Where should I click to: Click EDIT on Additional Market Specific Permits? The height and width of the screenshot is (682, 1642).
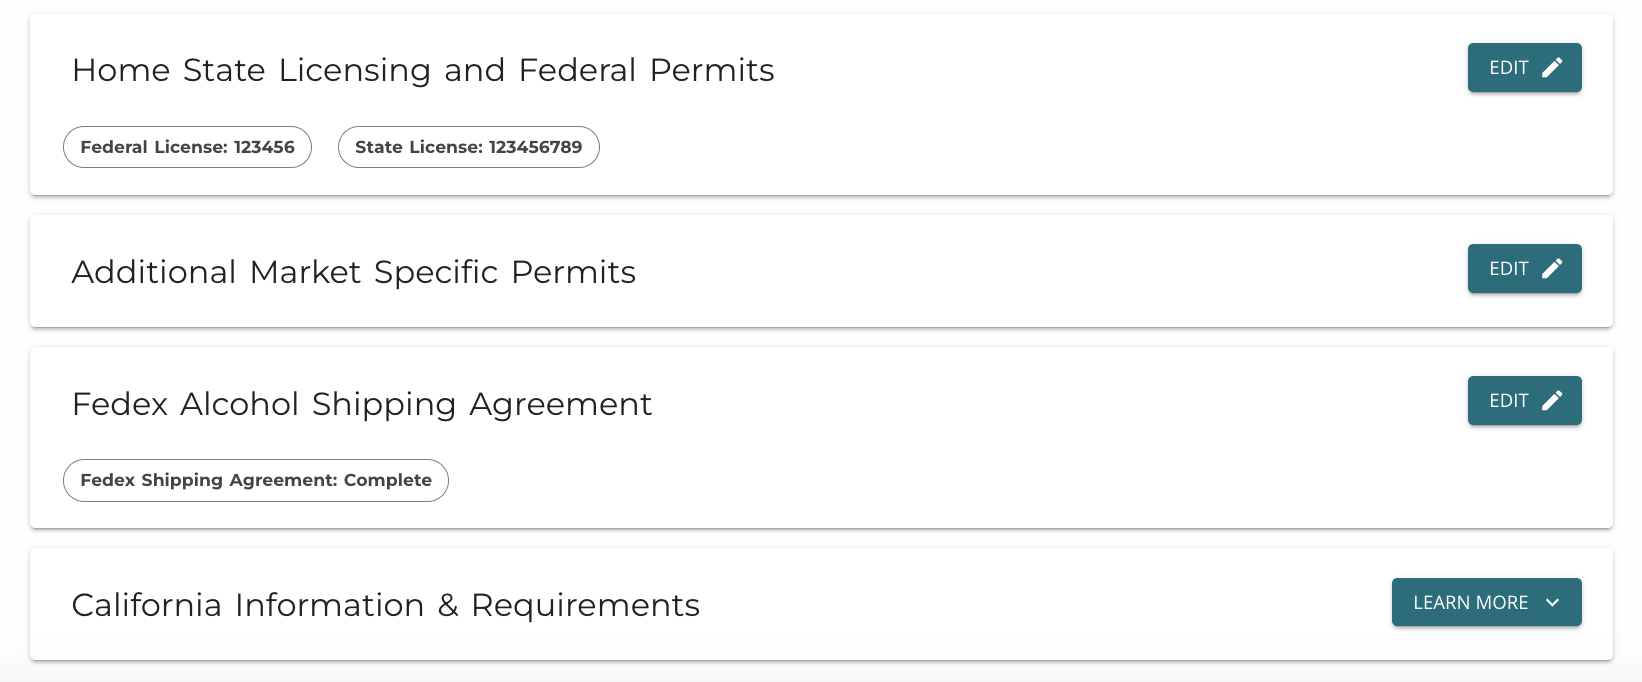1524,268
